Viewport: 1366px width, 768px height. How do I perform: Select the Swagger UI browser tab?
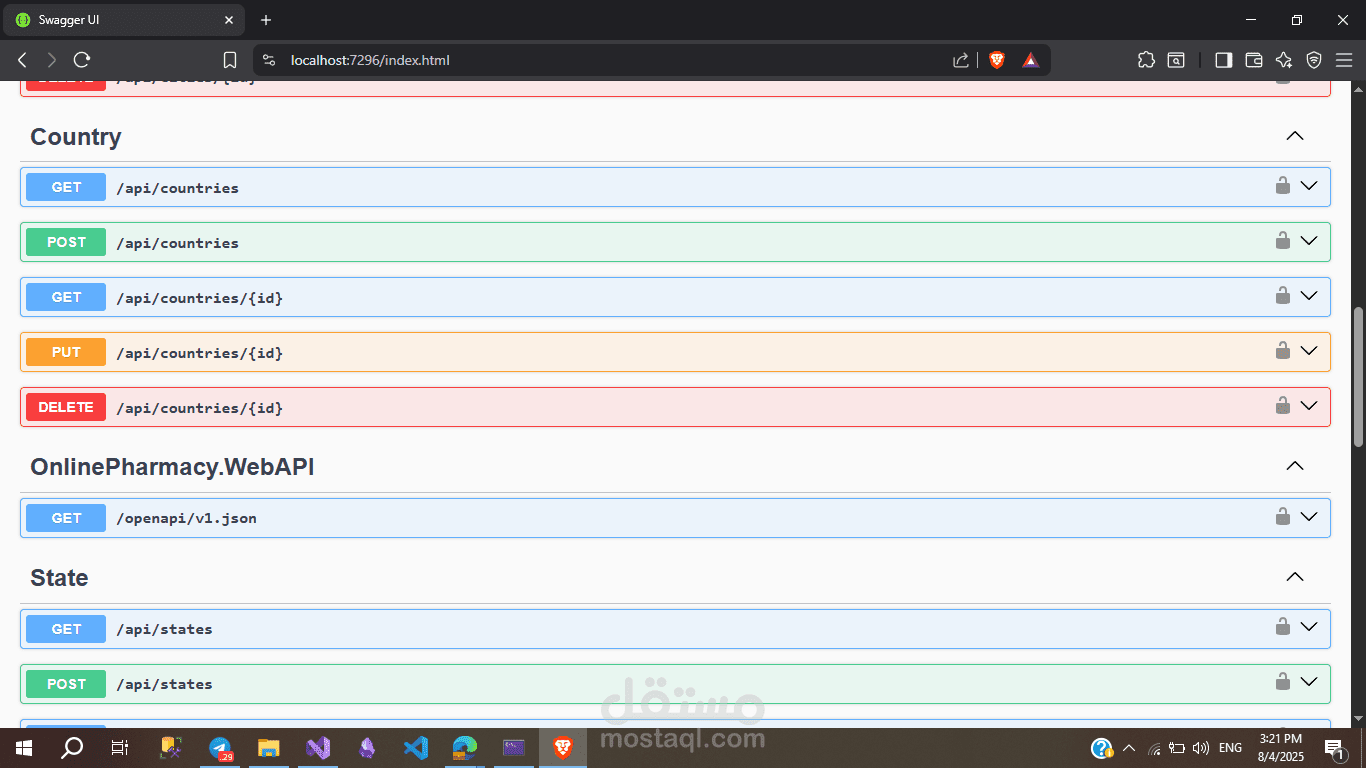123,20
